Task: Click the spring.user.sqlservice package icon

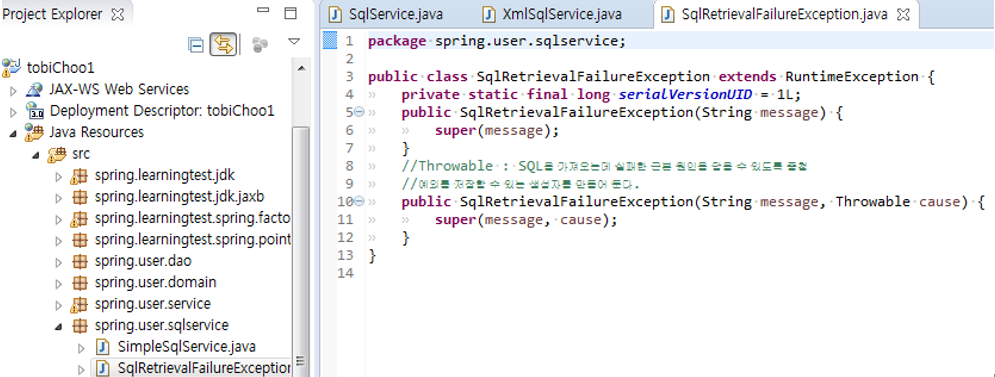Action: pyautogui.click(x=79, y=326)
